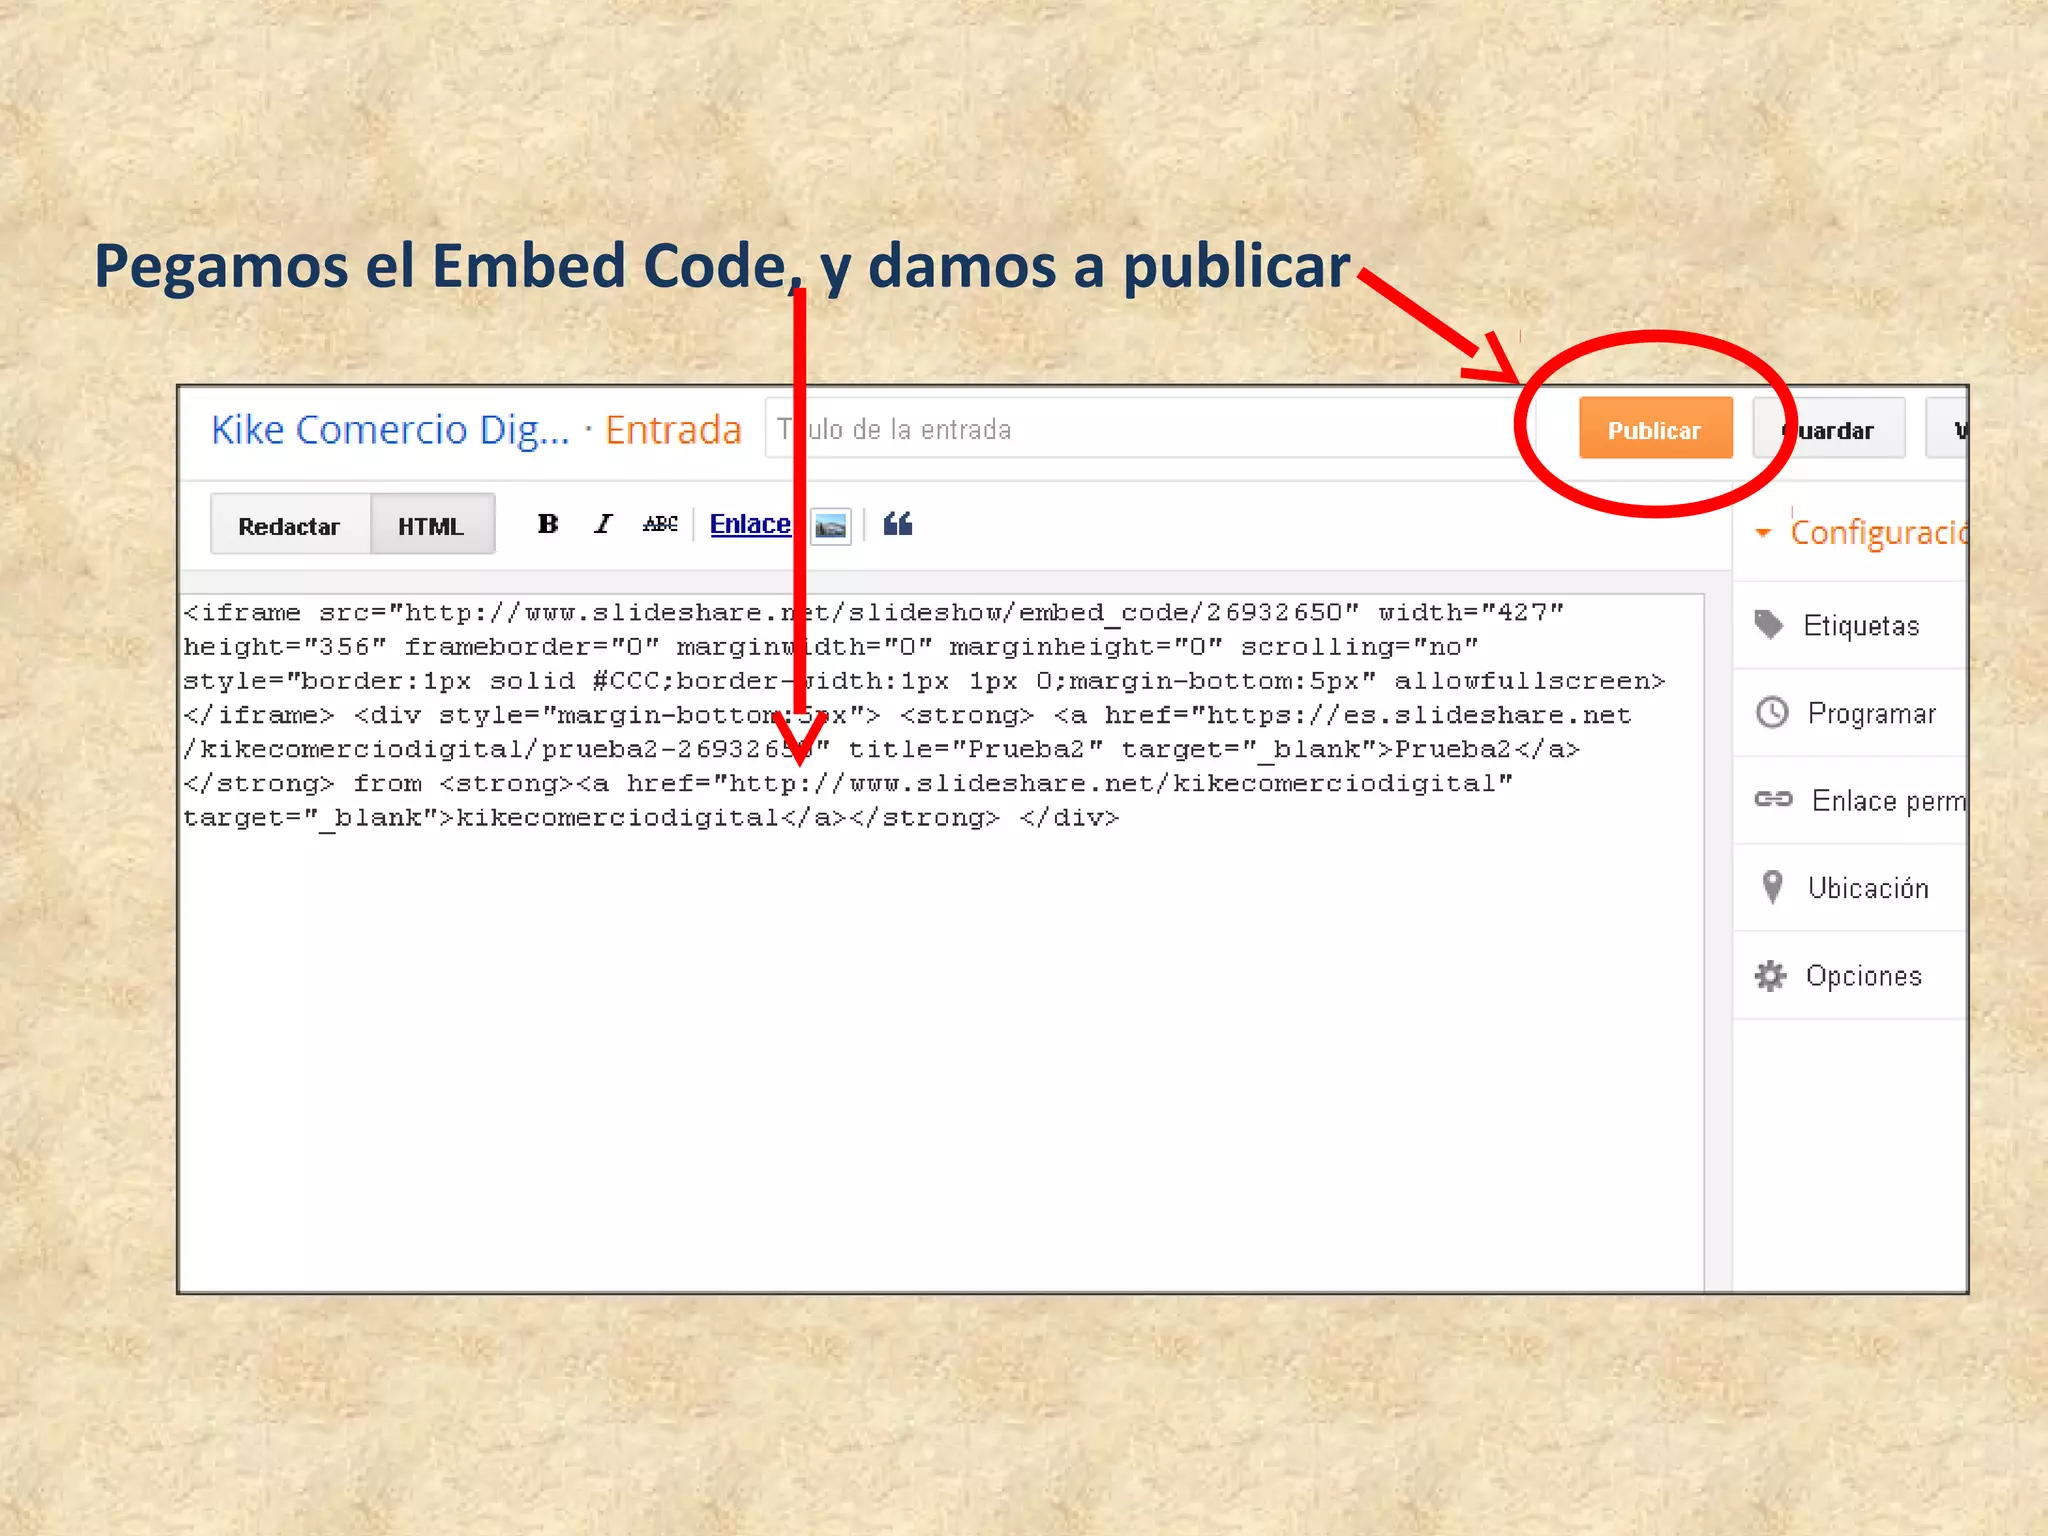Select the Opciones label text
This screenshot has height=1536, width=2048.
click(1864, 975)
